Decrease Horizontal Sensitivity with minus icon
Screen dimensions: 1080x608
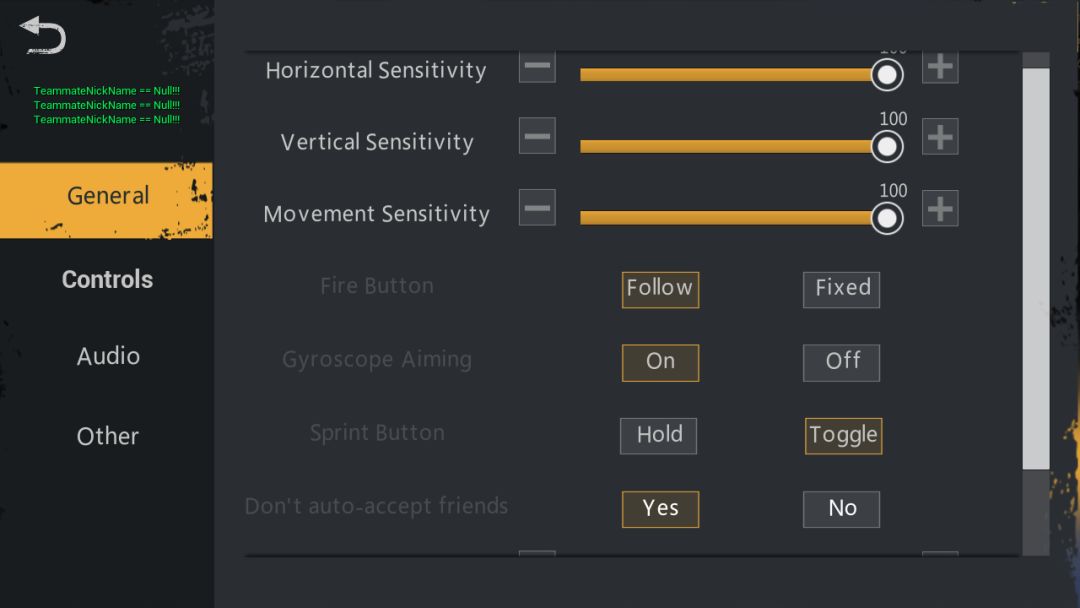[537, 68]
